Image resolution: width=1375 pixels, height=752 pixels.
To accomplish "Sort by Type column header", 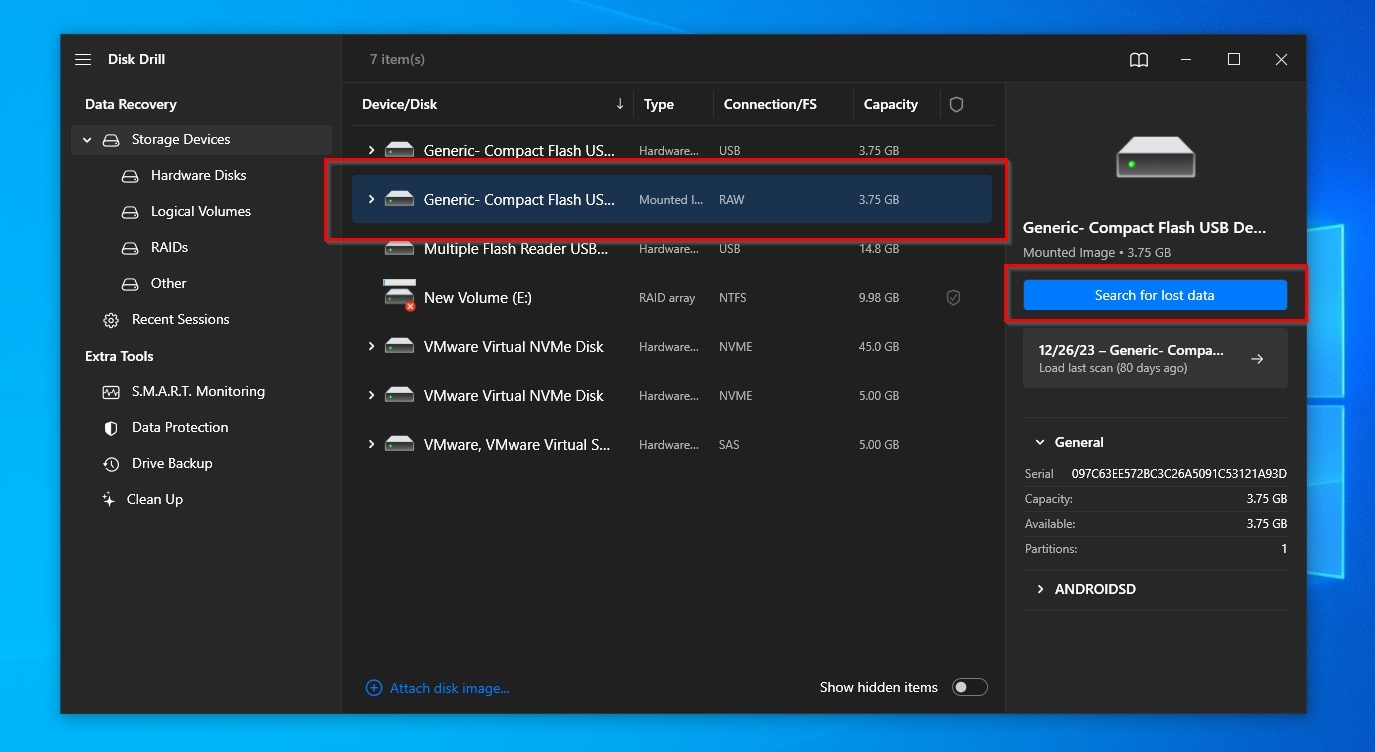I will point(659,104).
